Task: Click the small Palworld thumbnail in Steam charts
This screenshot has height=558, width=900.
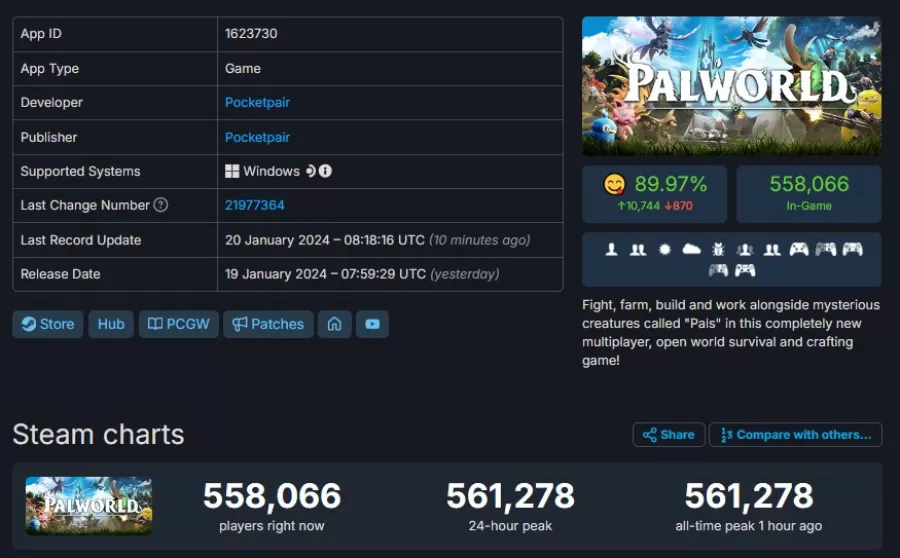Action: 89,506
